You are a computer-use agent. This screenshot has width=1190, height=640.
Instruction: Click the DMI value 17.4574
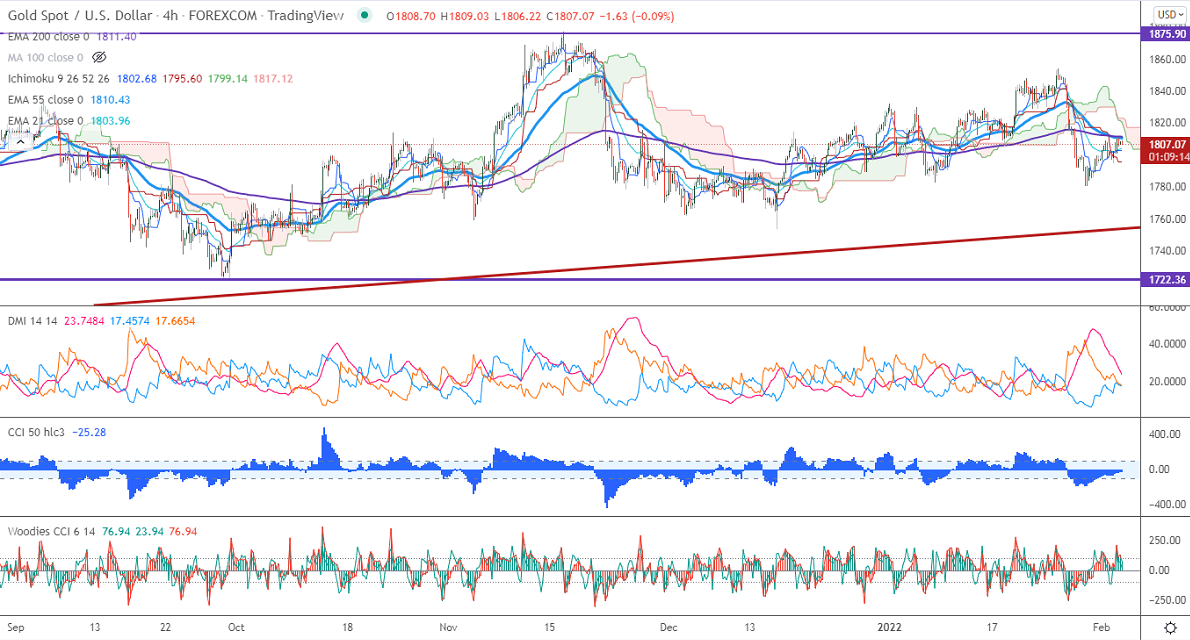click(130, 321)
